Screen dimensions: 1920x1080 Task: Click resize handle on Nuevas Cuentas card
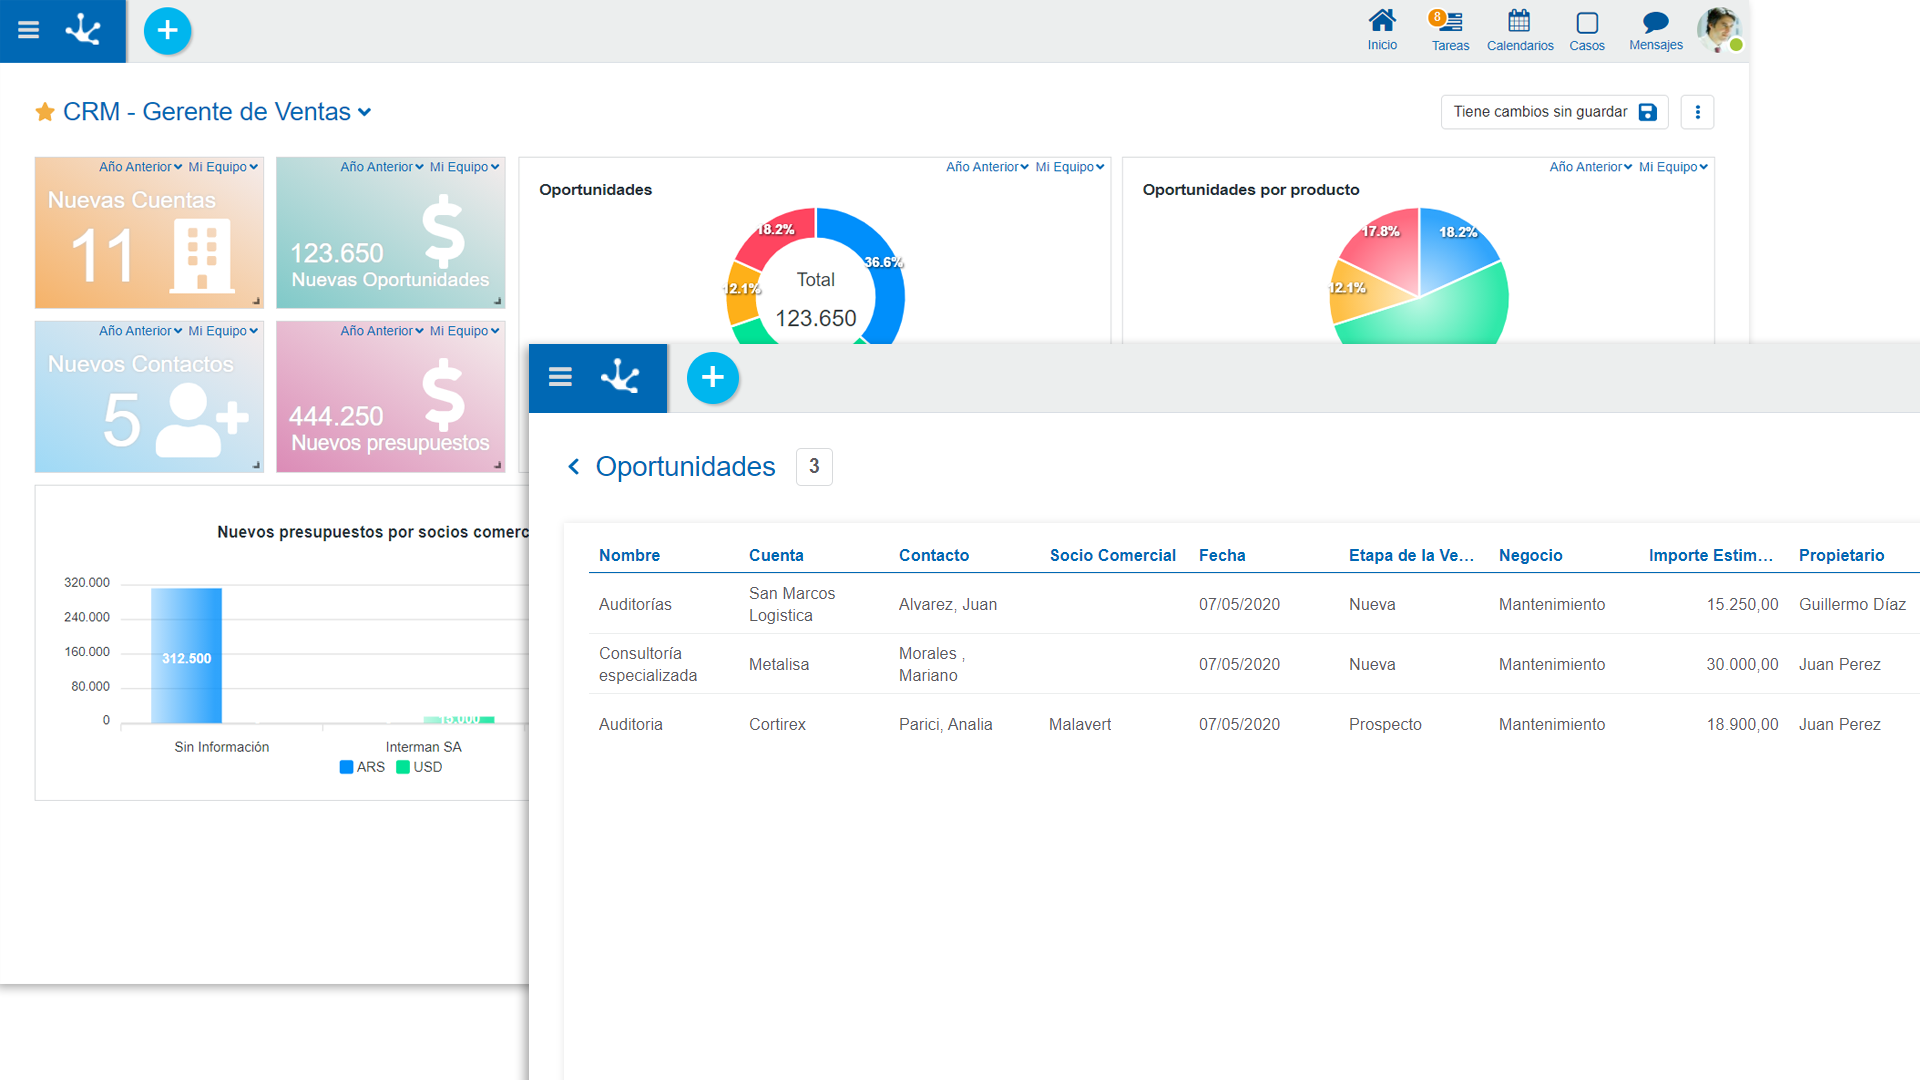[256, 300]
